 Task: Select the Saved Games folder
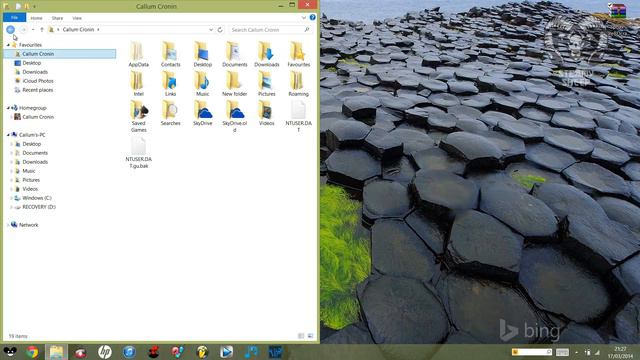point(138,116)
